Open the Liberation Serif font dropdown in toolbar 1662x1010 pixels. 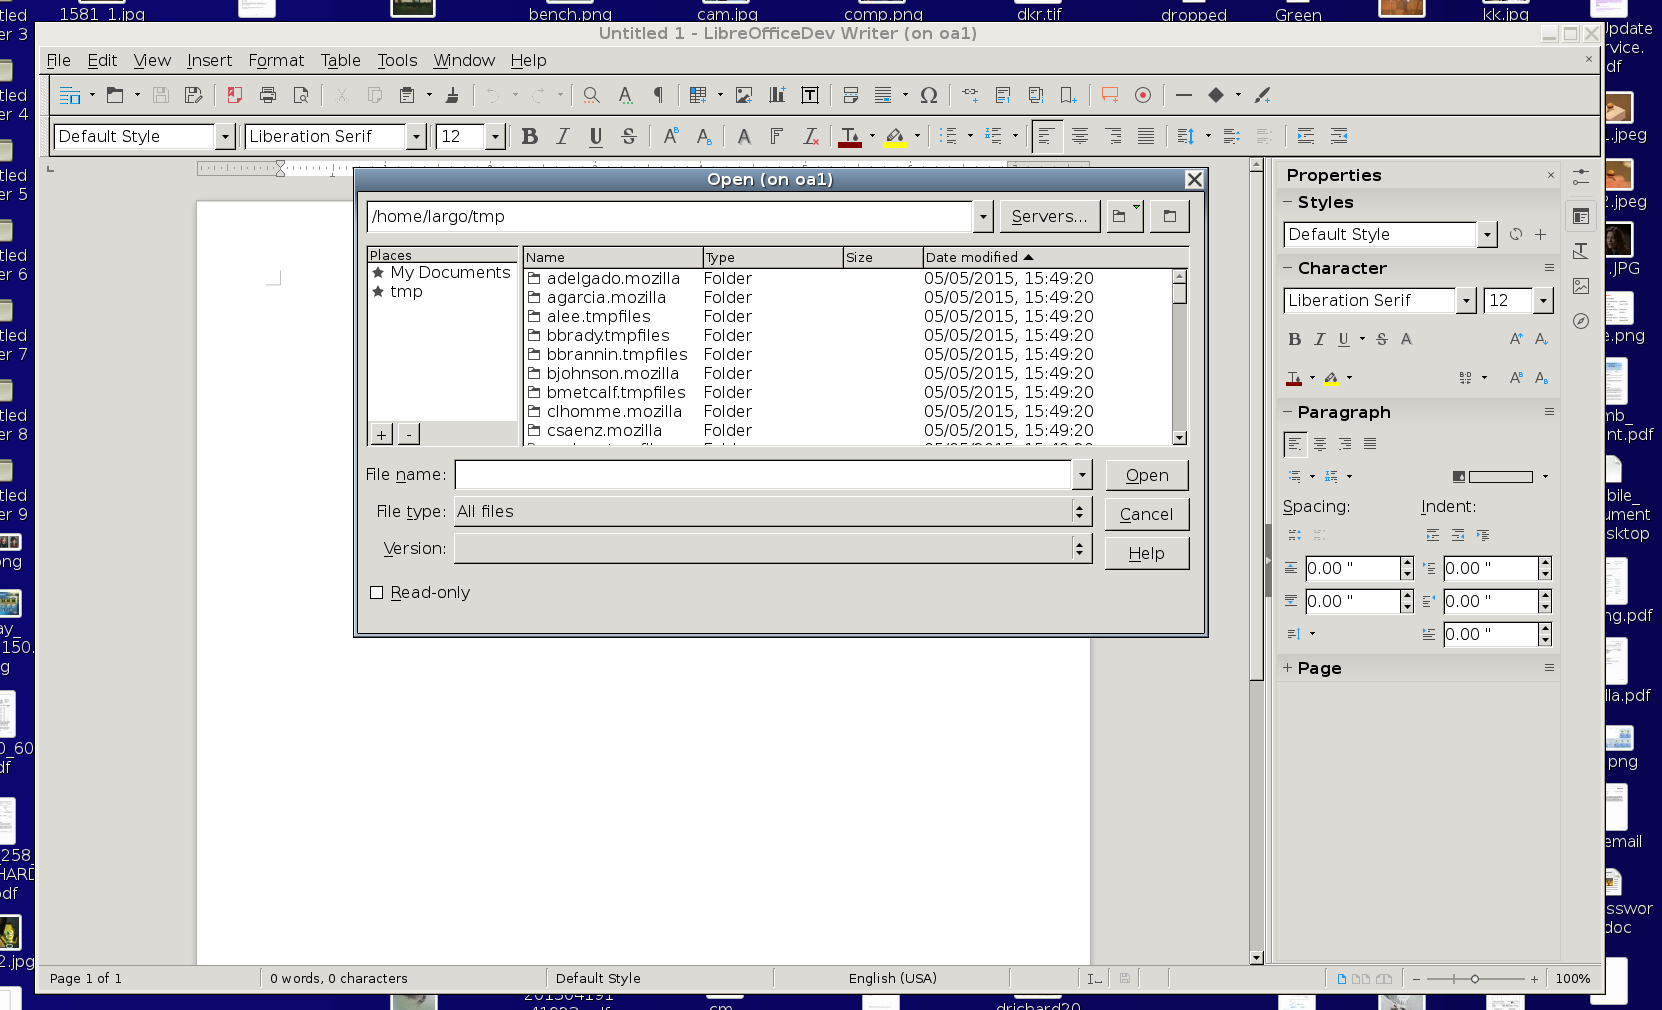pos(416,136)
